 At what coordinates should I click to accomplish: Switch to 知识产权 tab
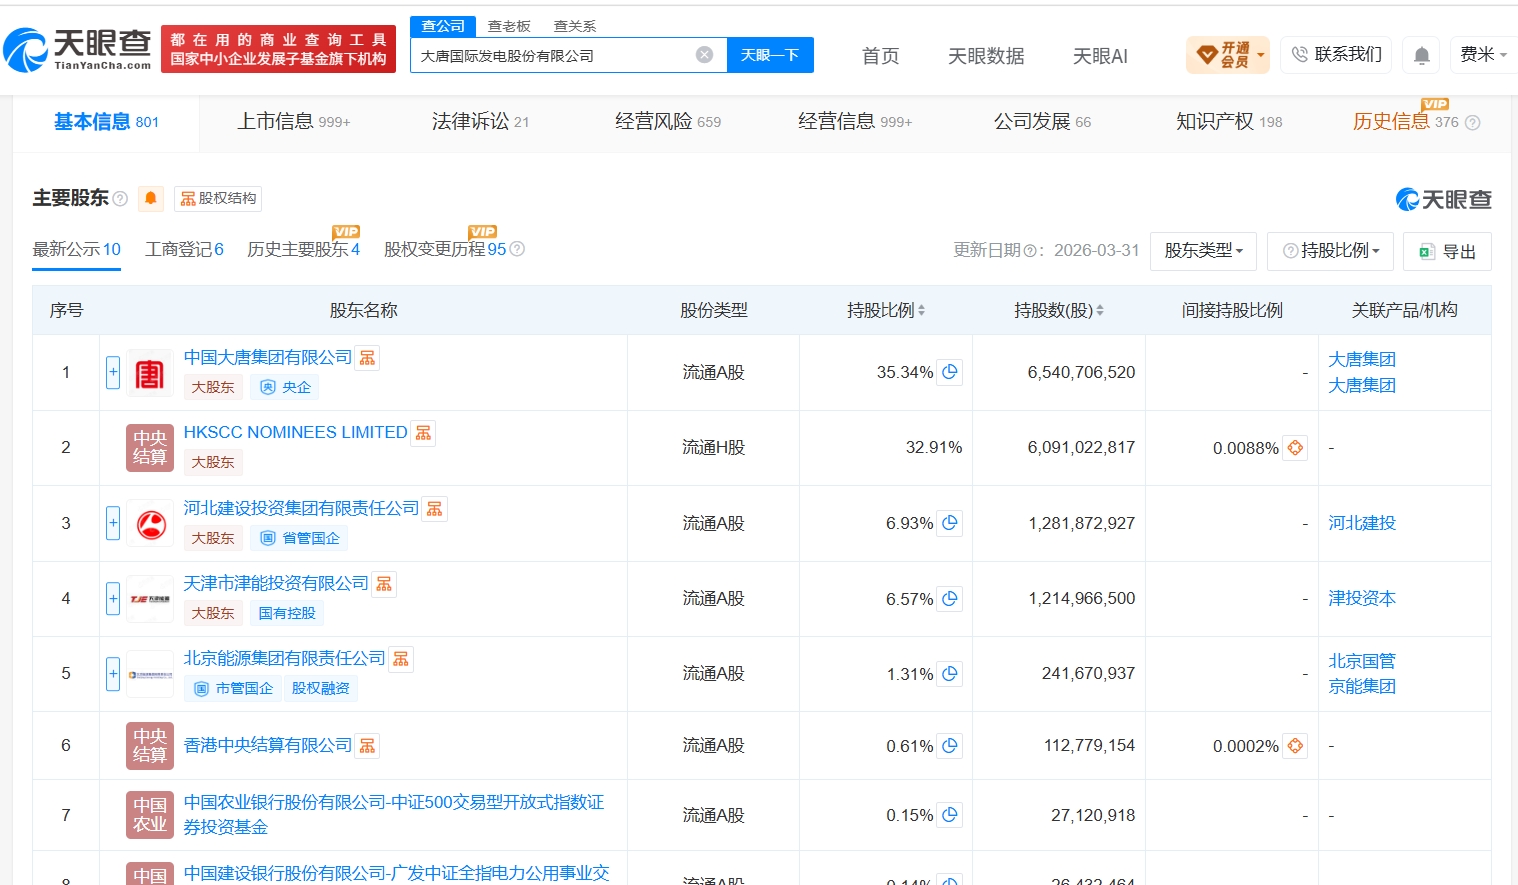(x=1229, y=122)
